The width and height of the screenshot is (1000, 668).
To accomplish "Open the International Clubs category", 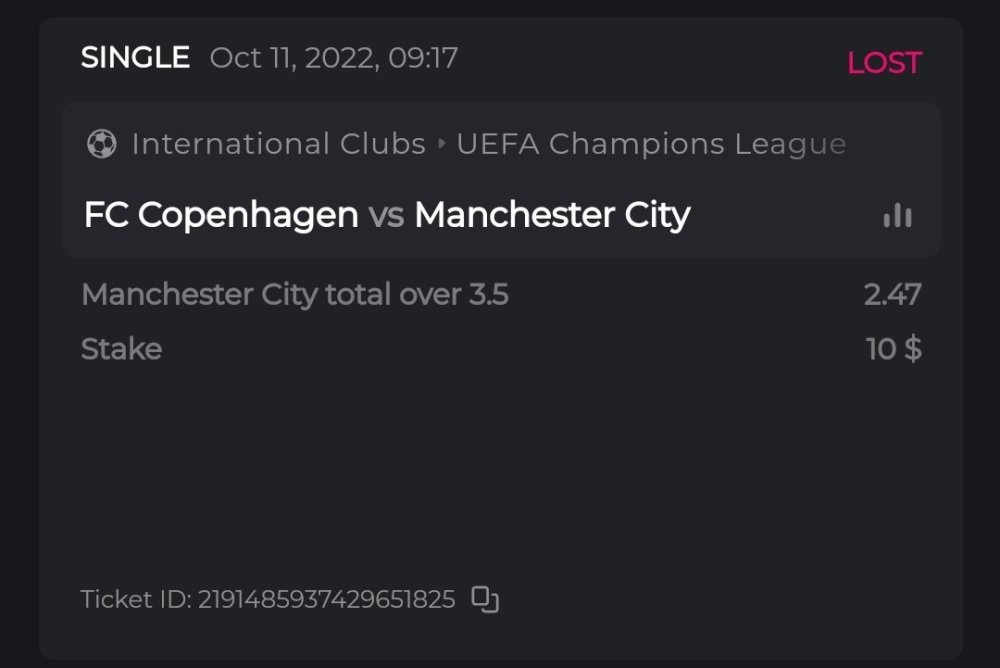I will (278, 144).
